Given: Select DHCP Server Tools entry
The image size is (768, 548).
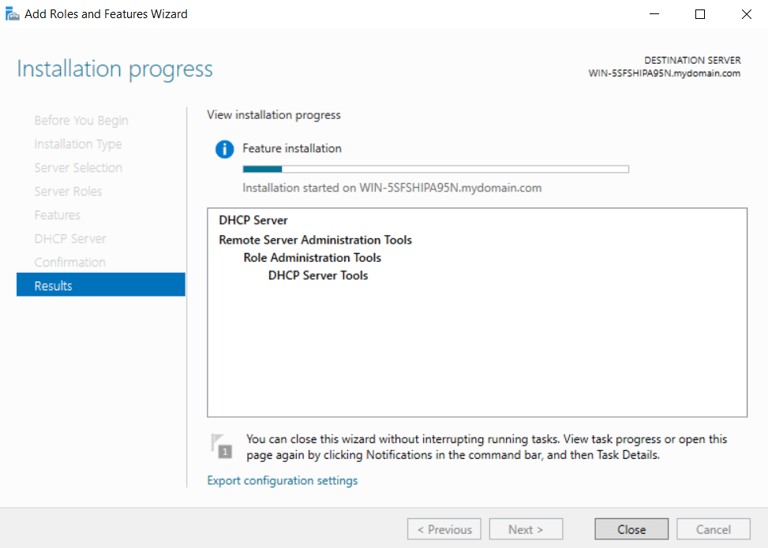Looking at the screenshot, I should pos(318,275).
